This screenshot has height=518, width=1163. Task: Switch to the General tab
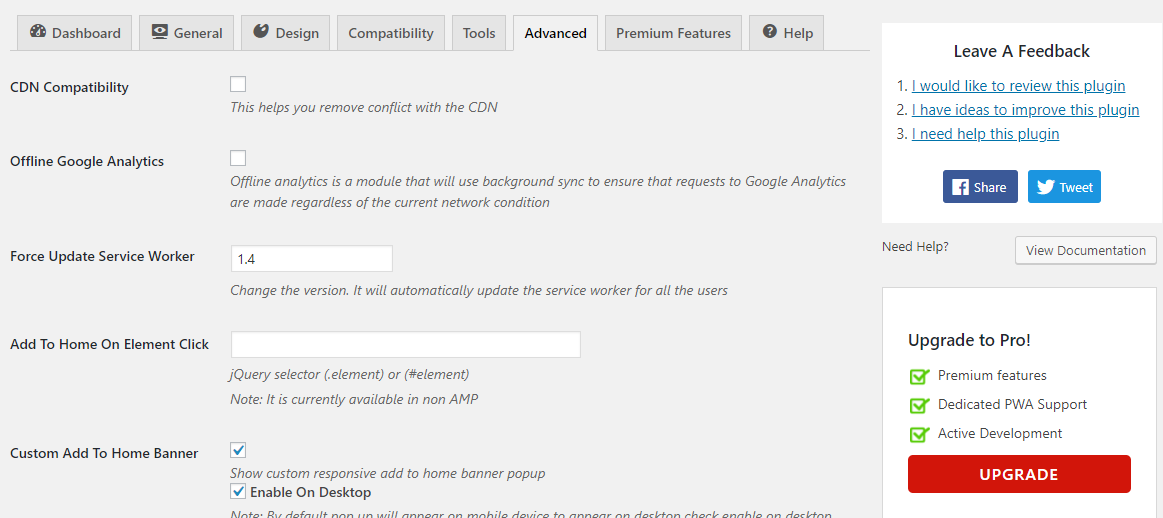tap(187, 33)
